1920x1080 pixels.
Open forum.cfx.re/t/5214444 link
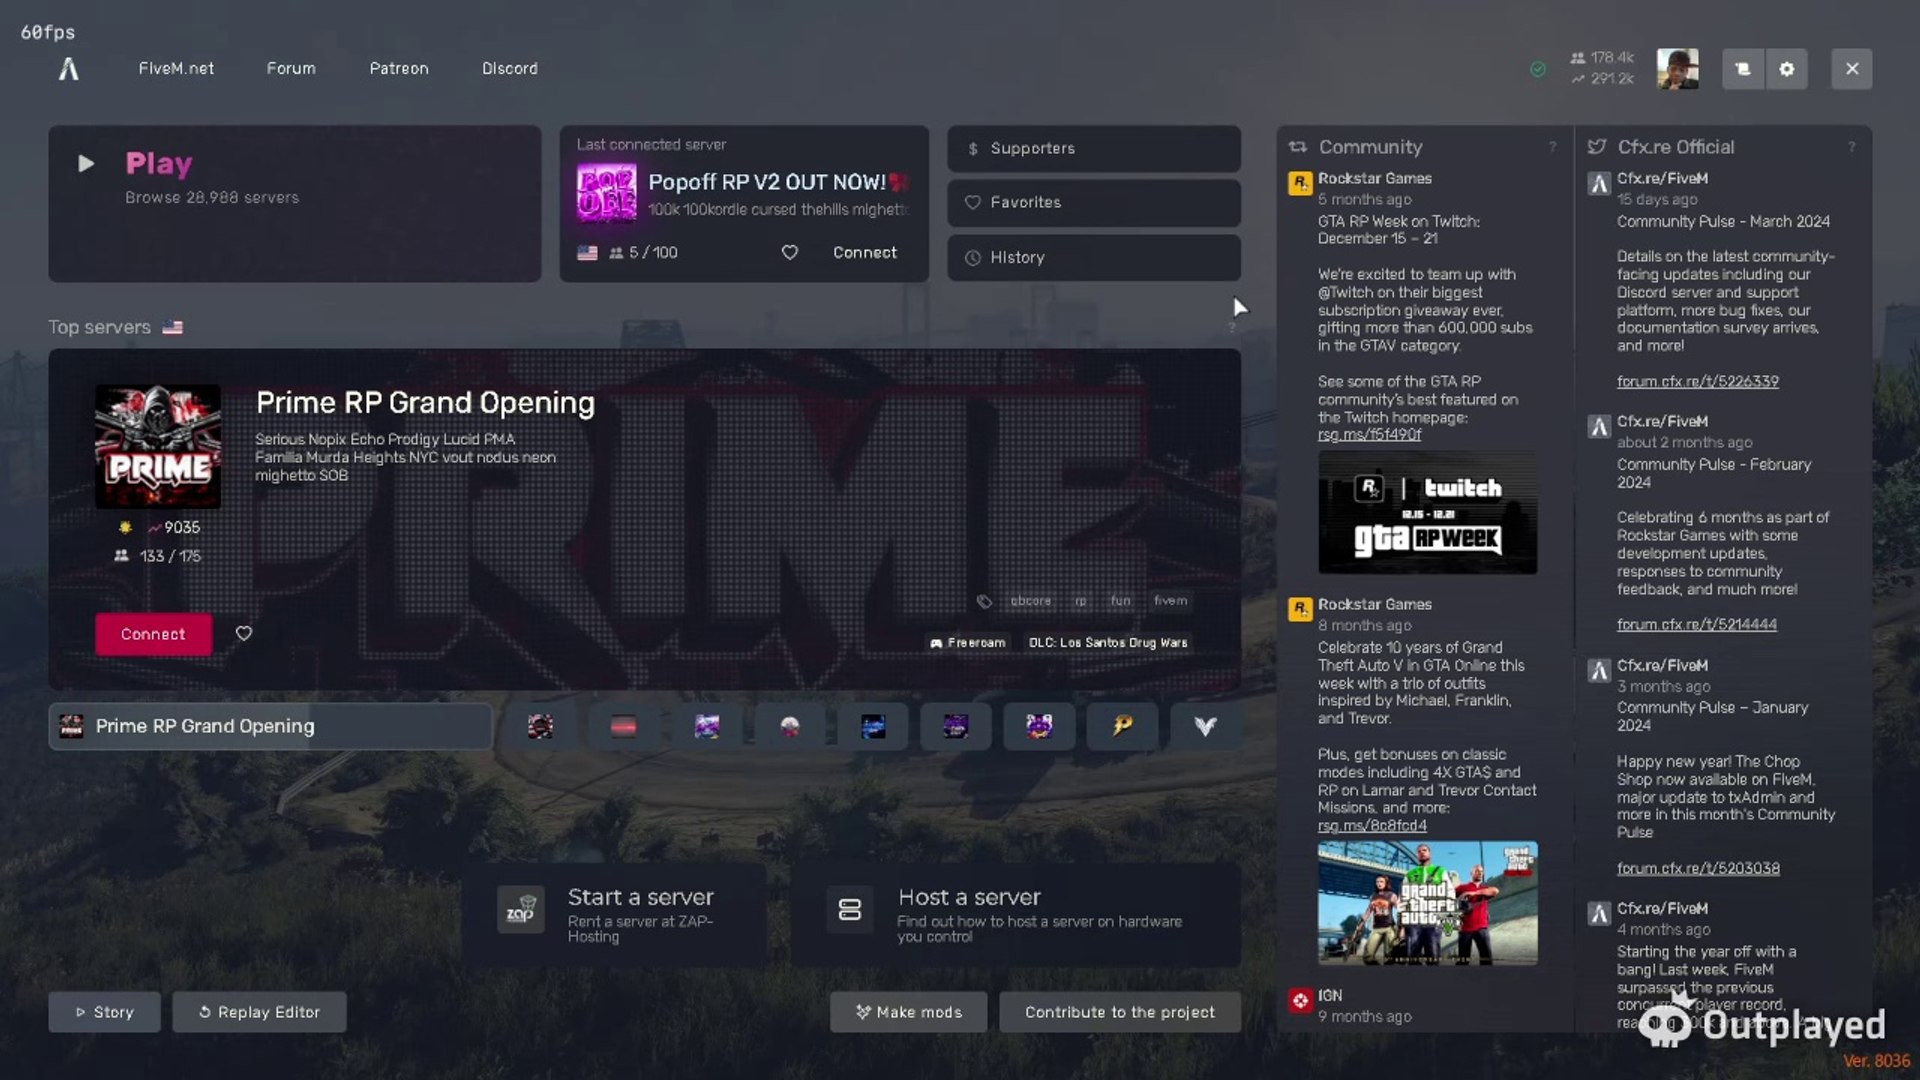tap(1697, 625)
